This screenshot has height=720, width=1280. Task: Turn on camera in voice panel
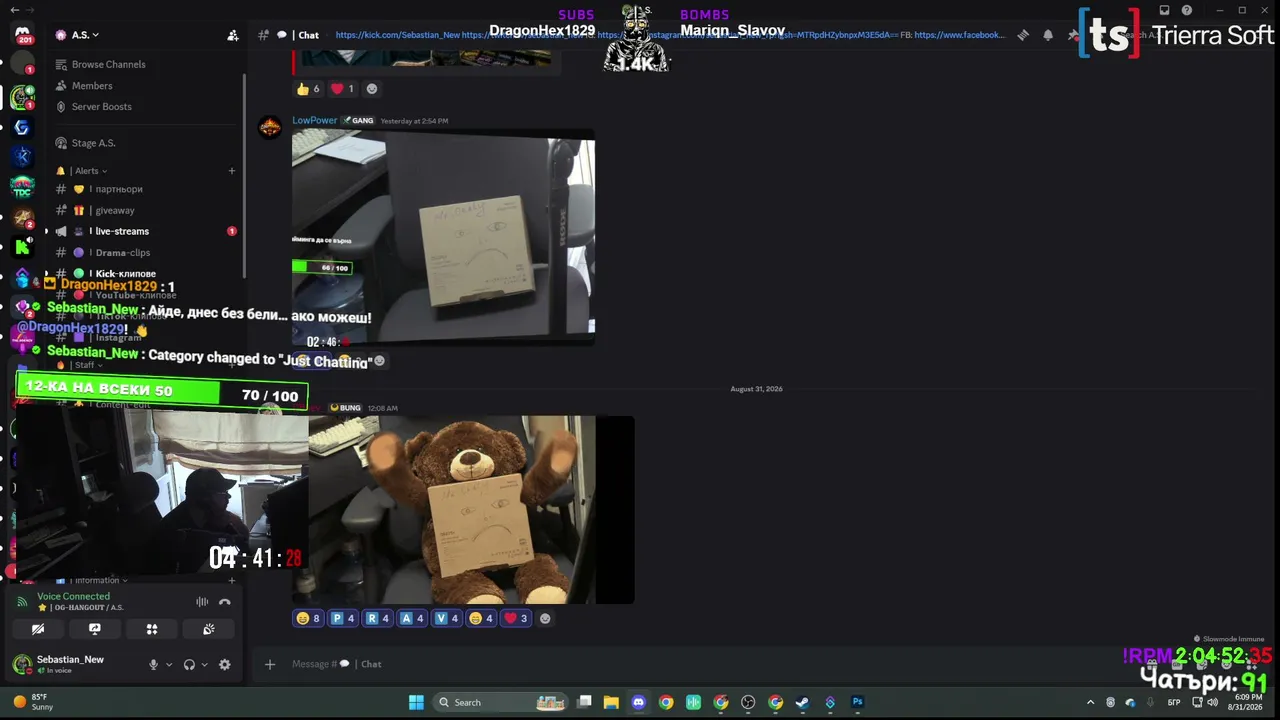[38, 629]
